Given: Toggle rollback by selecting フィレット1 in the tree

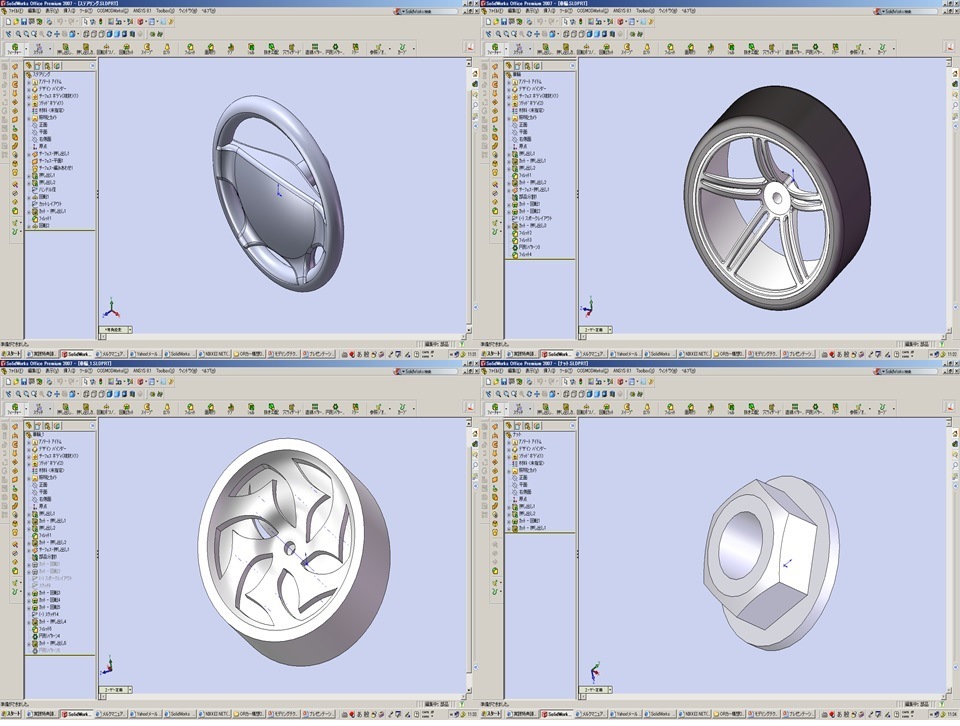Looking at the screenshot, I should 48,218.
